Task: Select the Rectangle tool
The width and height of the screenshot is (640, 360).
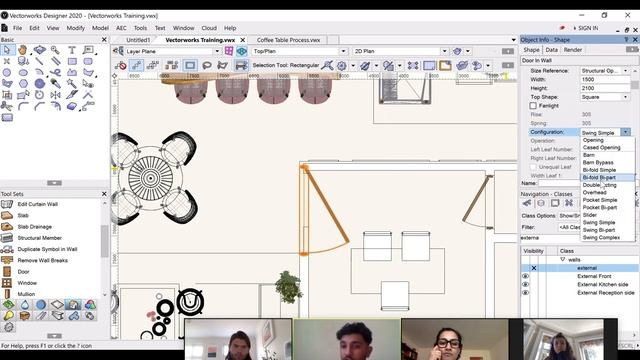Action: coord(72,61)
